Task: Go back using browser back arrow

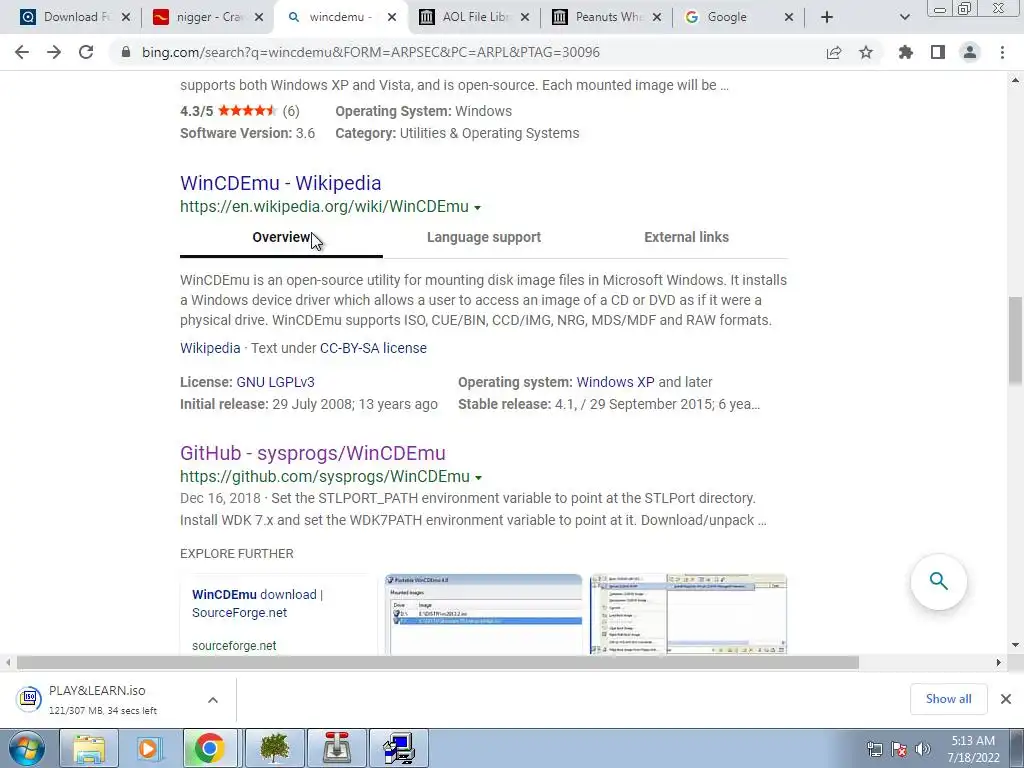Action: coord(22,52)
